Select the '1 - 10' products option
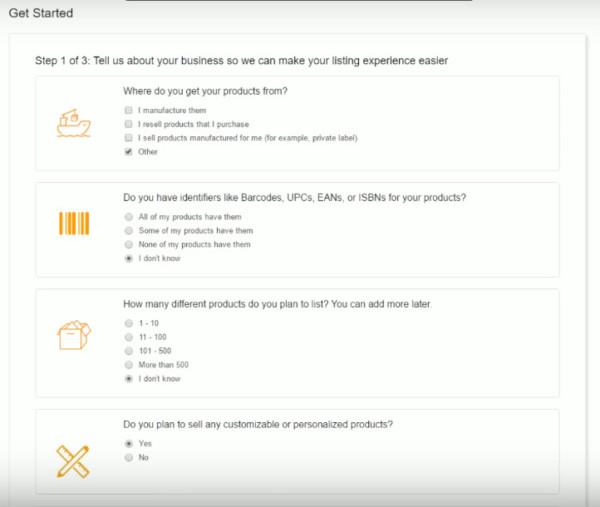 click(129, 323)
